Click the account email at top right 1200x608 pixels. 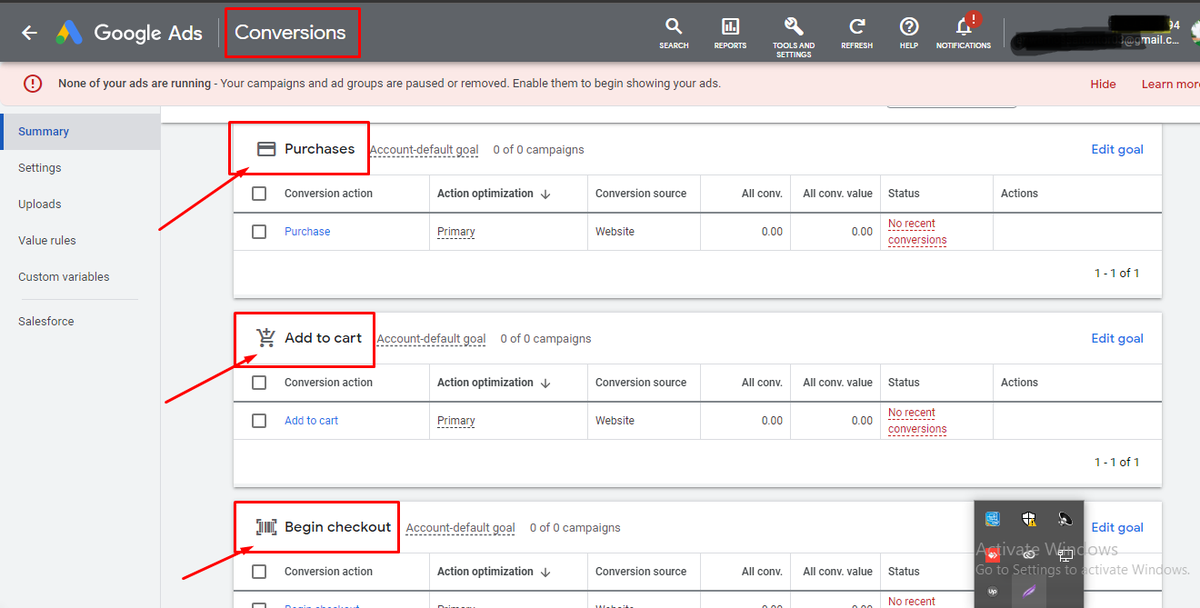pyautogui.click(x=1098, y=40)
